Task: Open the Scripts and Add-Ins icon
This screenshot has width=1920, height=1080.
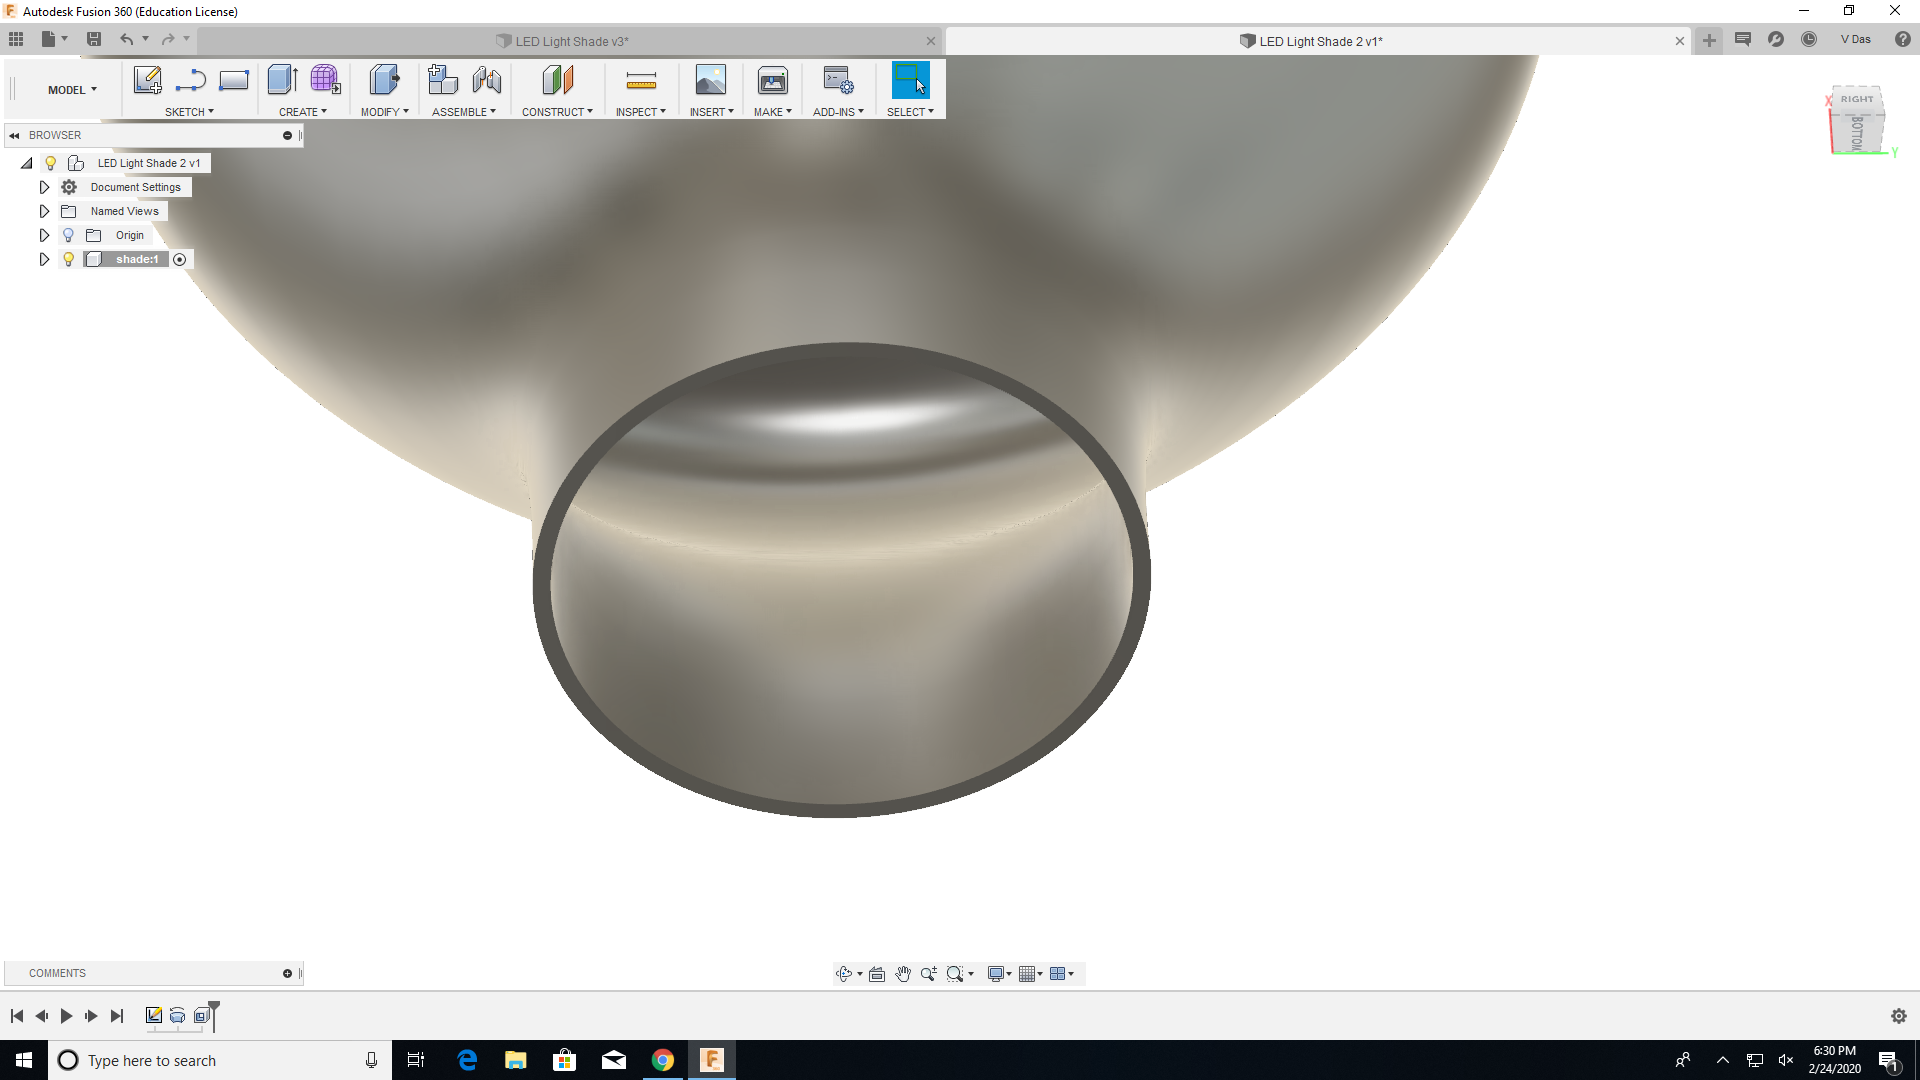Action: (838, 80)
